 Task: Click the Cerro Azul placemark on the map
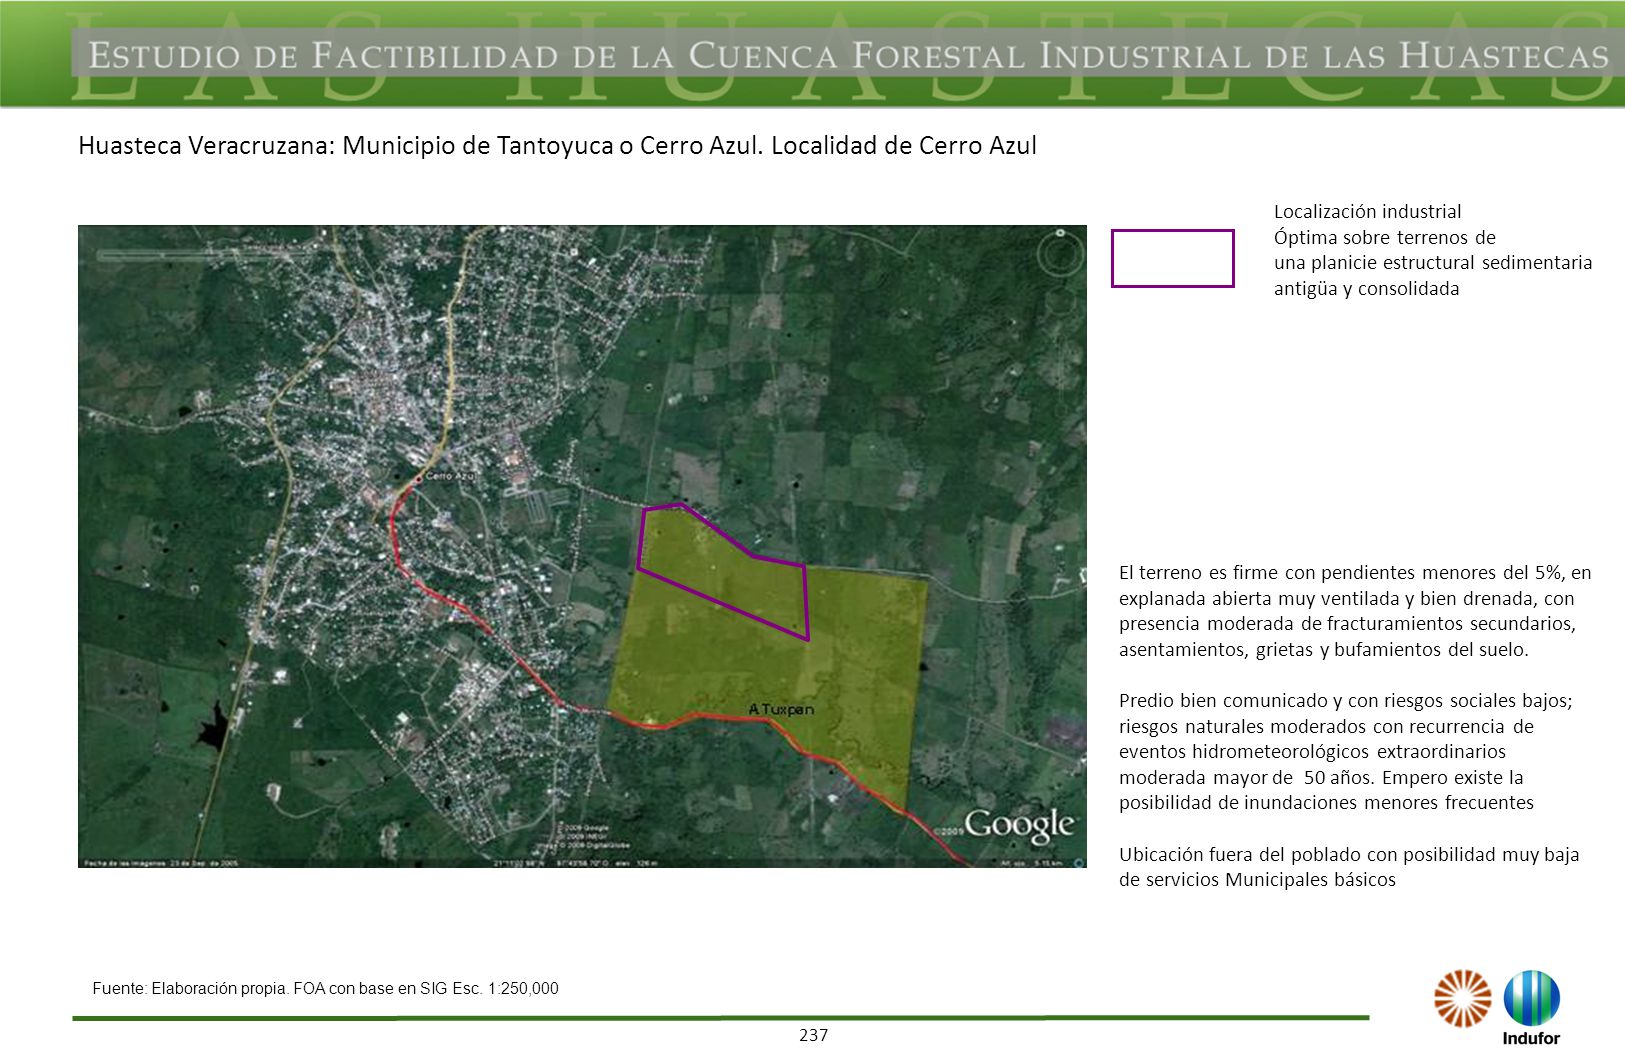click(418, 478)
